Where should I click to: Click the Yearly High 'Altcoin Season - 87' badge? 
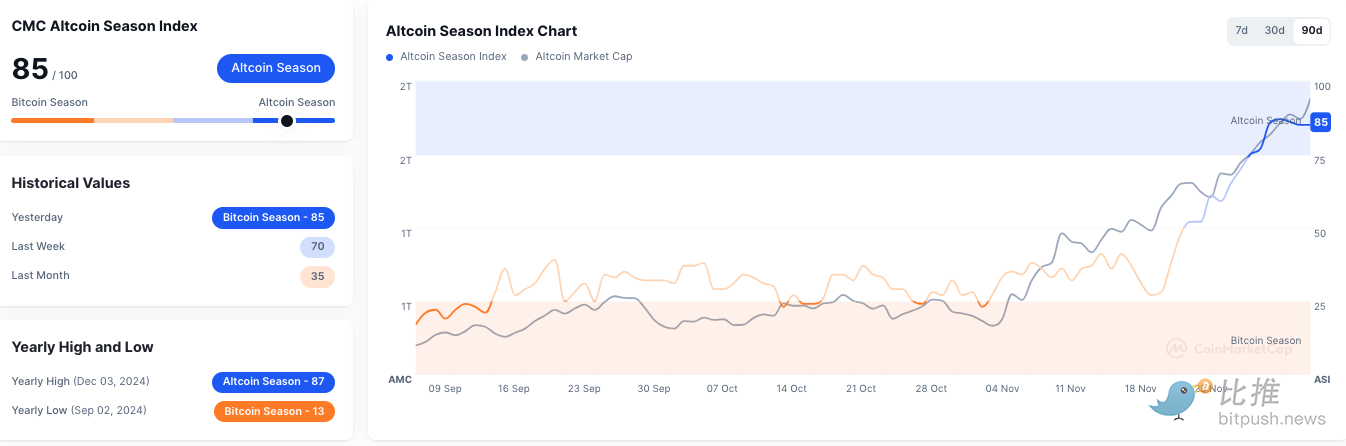[x=273, y=382]
